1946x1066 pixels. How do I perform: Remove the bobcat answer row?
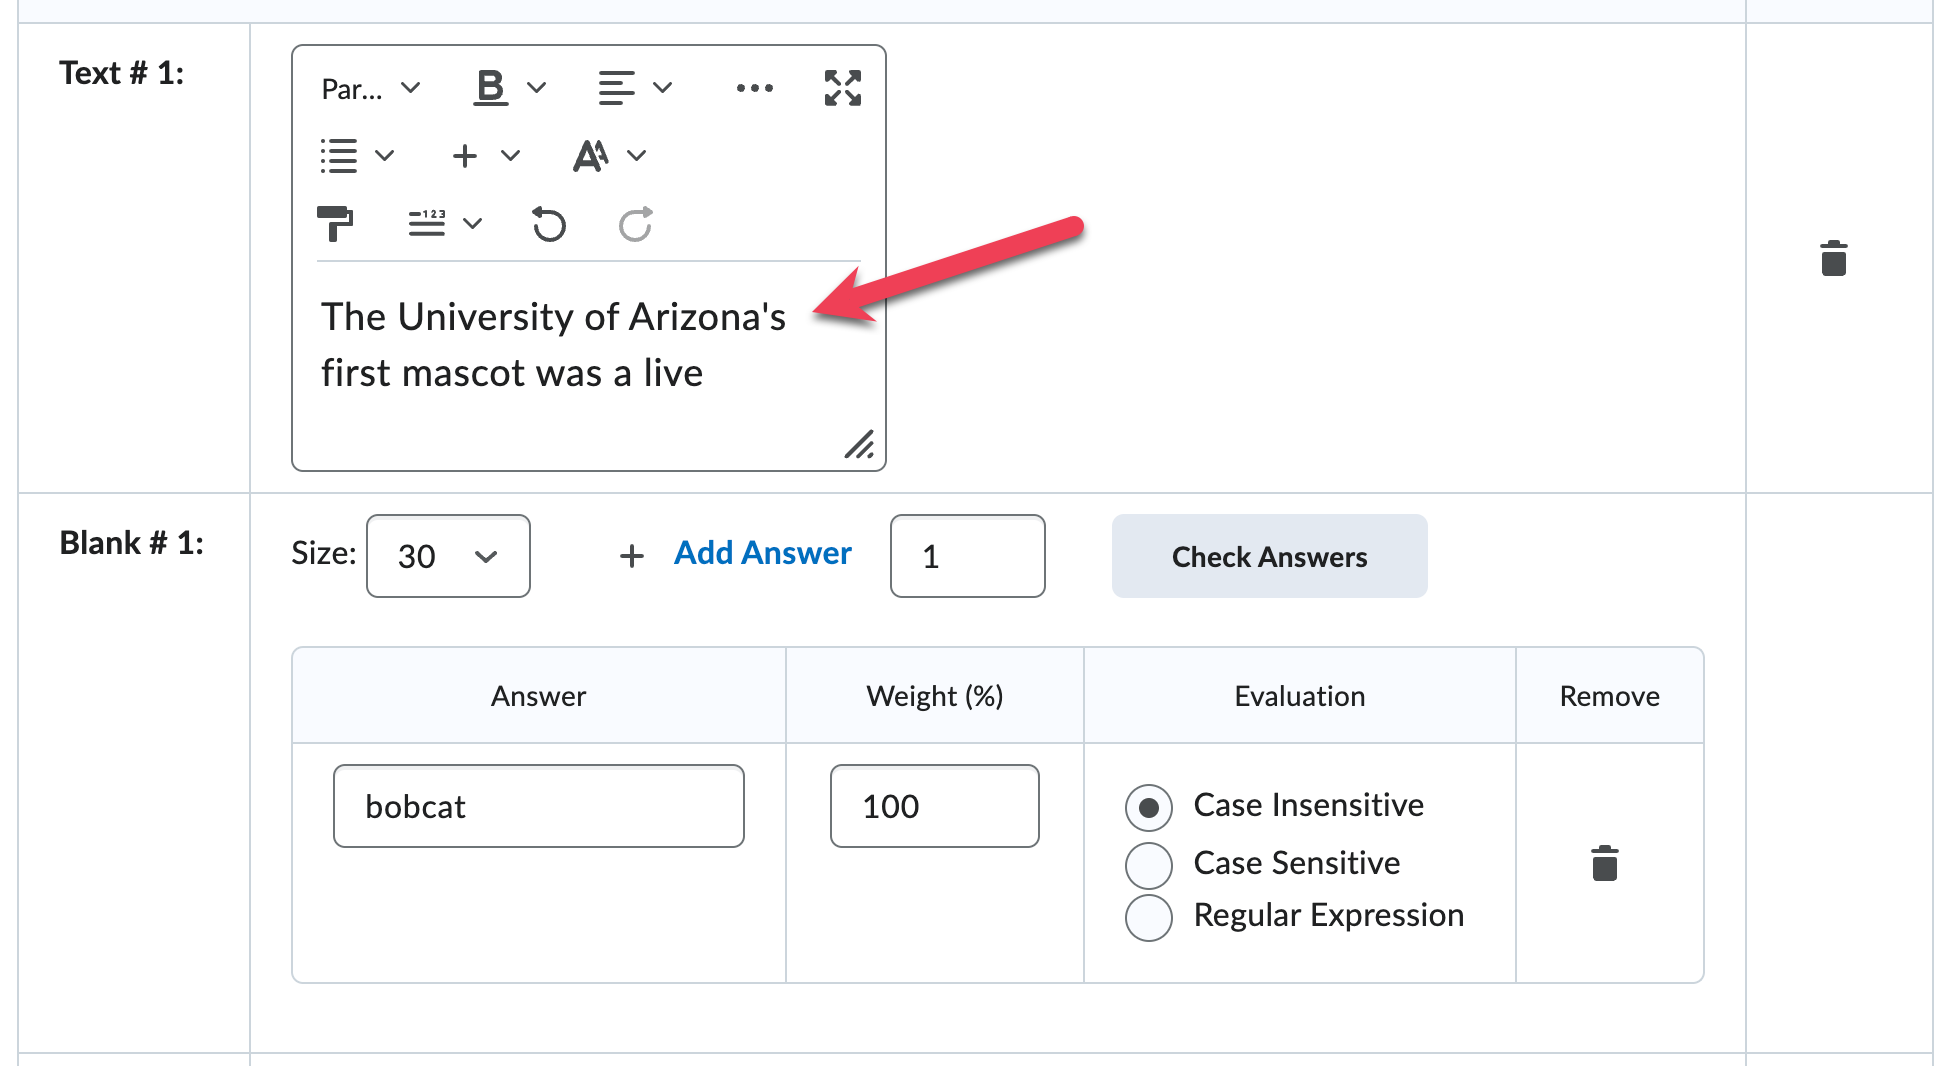coord(1605,863)
